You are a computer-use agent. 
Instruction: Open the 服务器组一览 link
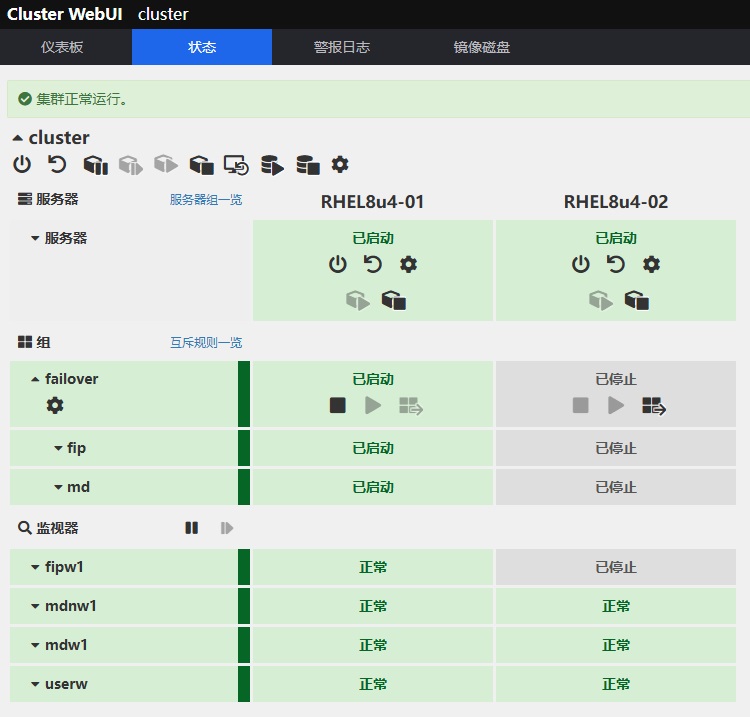tap(206, 199)
